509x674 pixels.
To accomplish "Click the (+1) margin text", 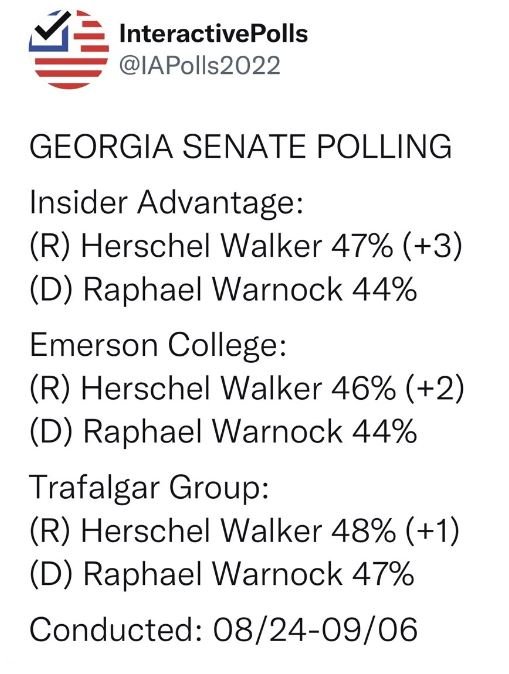I will (x=432, y=530).
